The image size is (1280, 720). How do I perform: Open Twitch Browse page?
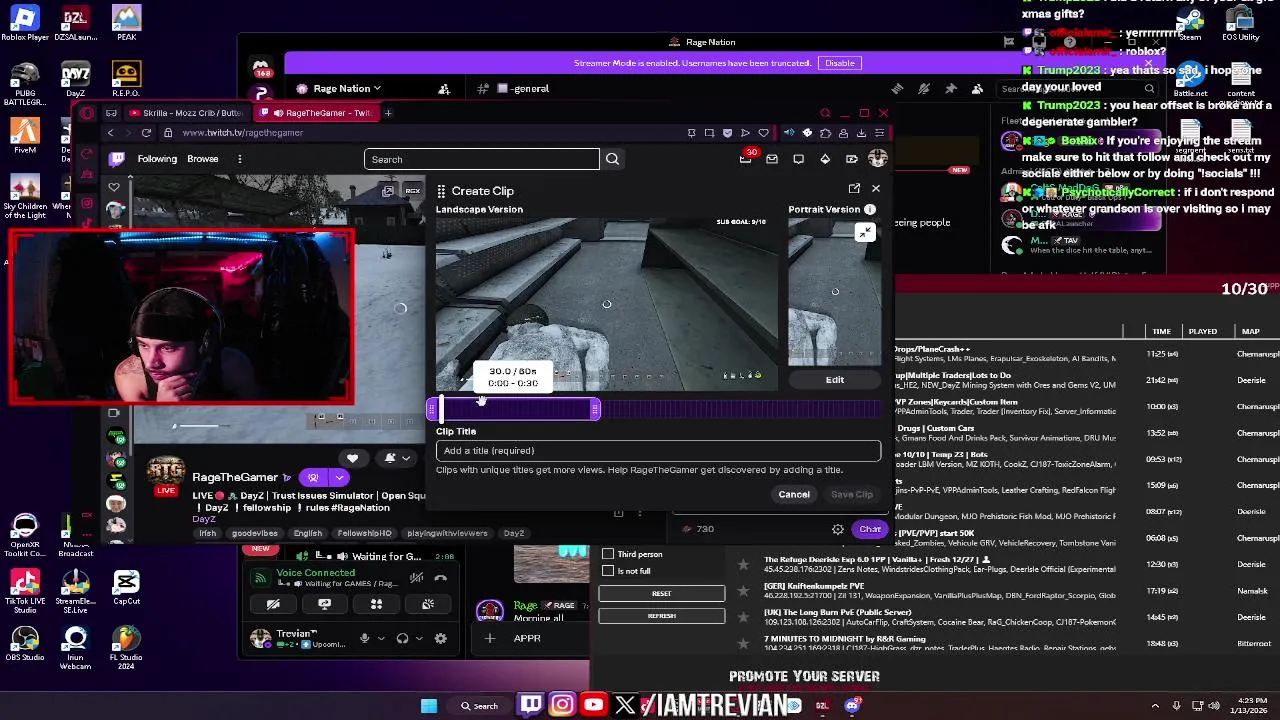tap(203, 159)
